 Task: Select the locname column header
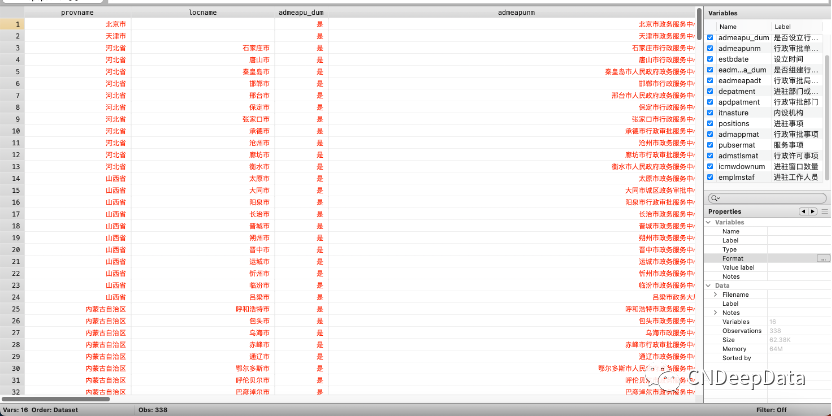203,12
